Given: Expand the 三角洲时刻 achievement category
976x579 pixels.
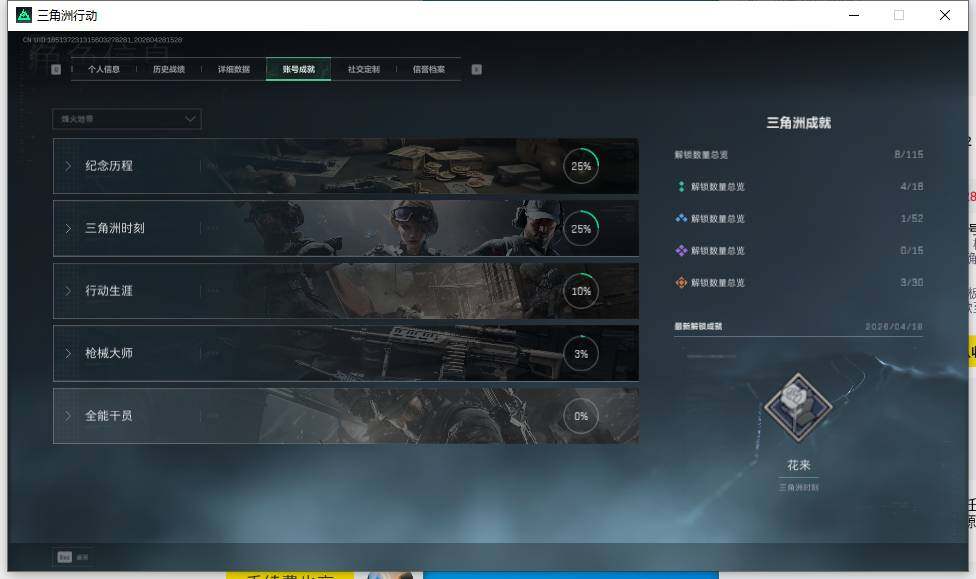Looking at the screenshot, I should tap(345, 228).
